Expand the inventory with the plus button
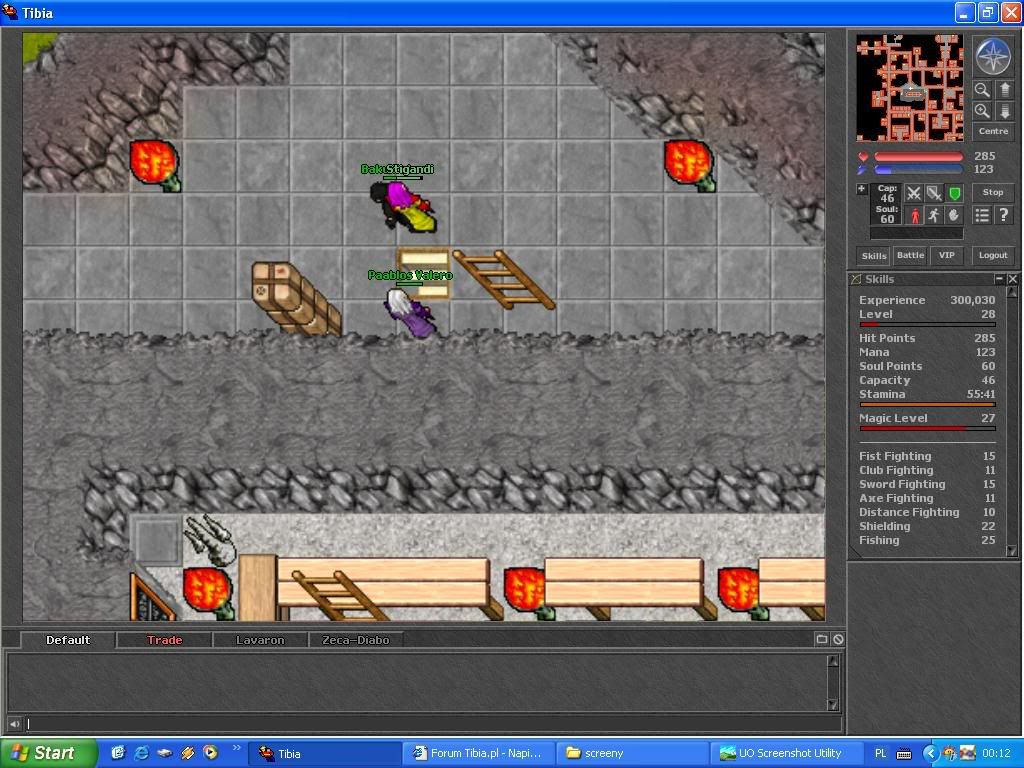1024x768 pixels. click(x=861, y=189)
